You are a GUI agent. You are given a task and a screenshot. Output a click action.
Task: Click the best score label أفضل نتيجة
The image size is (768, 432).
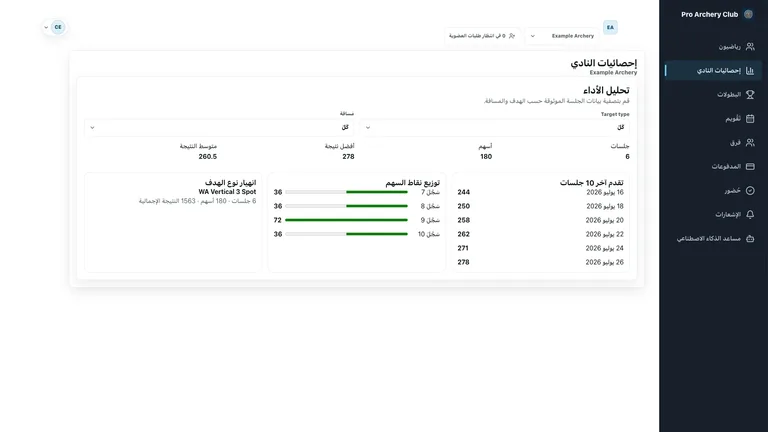coord(339,146)
